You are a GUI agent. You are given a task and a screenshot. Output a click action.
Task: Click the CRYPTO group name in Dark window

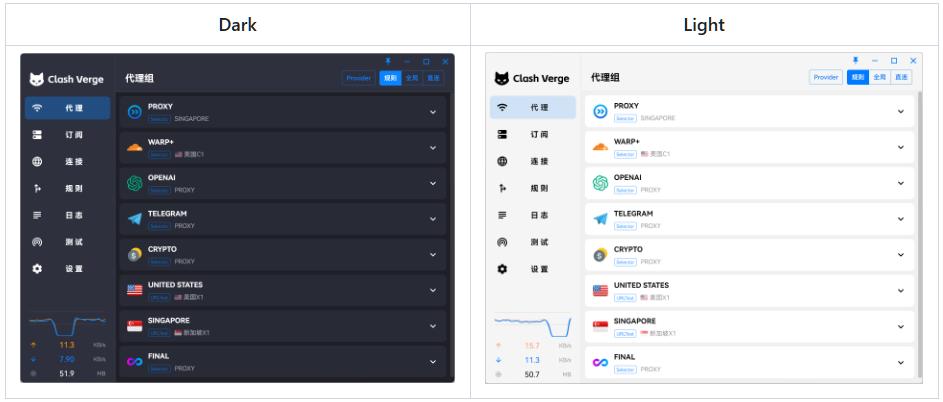coord(162,249)
